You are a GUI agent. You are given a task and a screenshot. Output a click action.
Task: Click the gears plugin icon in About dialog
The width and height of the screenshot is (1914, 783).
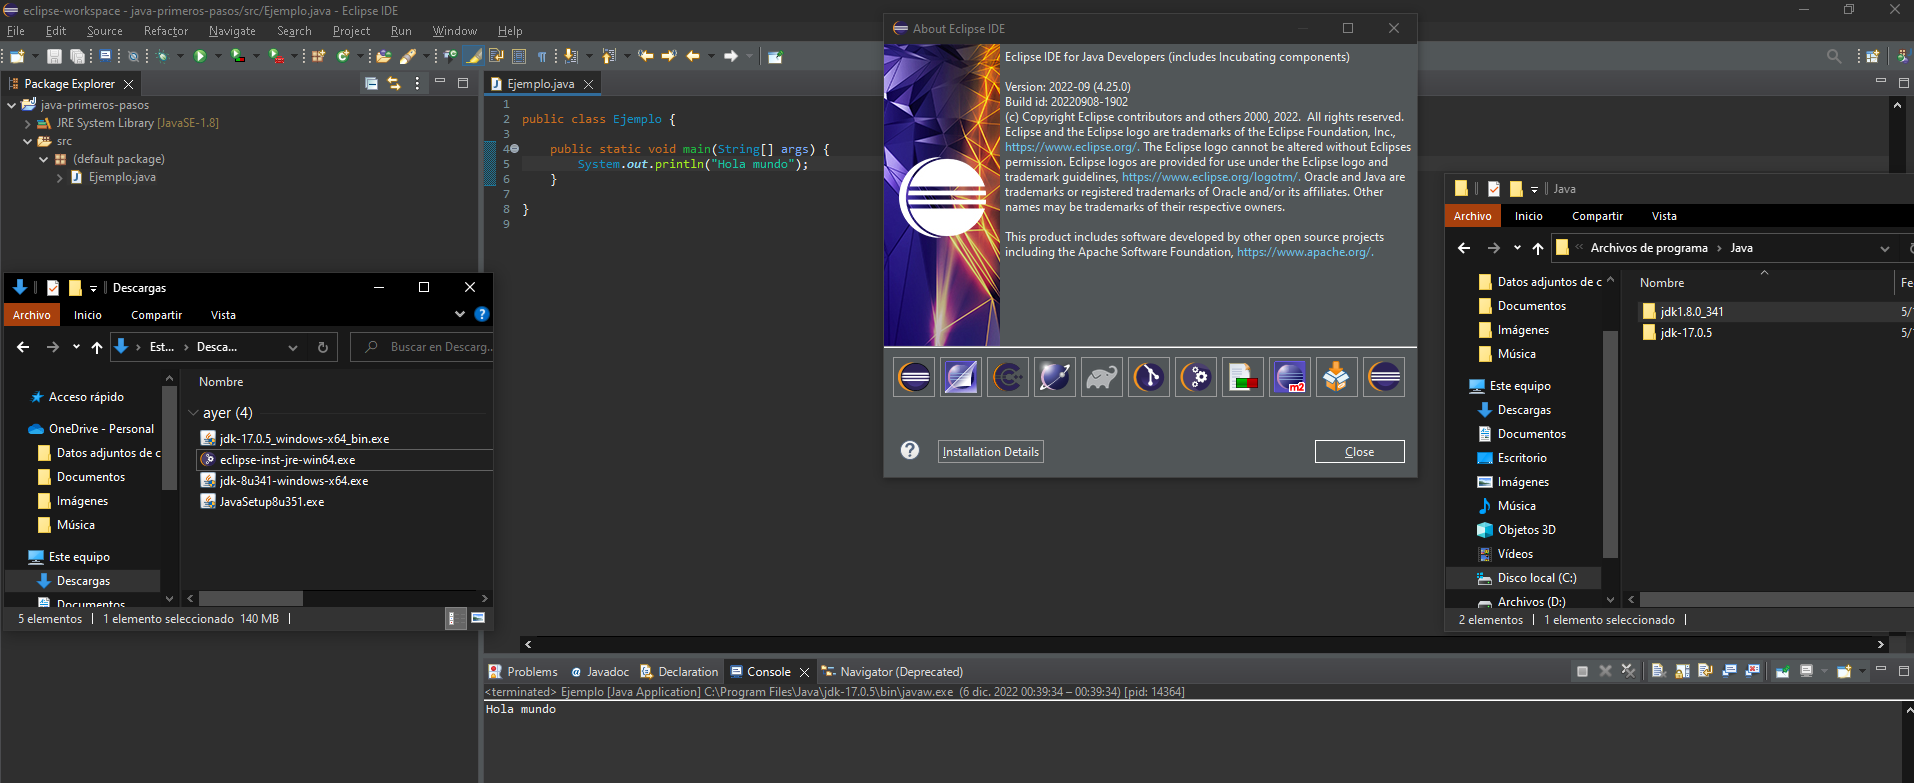[1196, 377]
